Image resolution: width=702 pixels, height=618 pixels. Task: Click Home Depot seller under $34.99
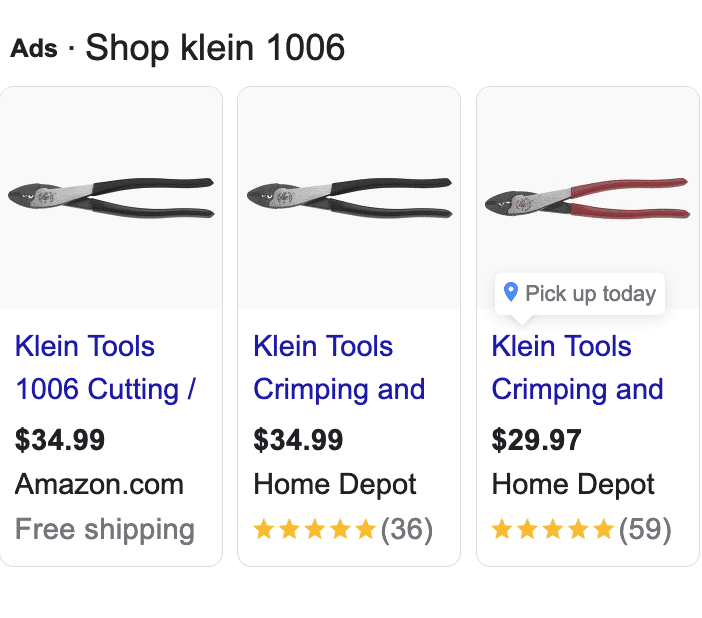(335, 485)
